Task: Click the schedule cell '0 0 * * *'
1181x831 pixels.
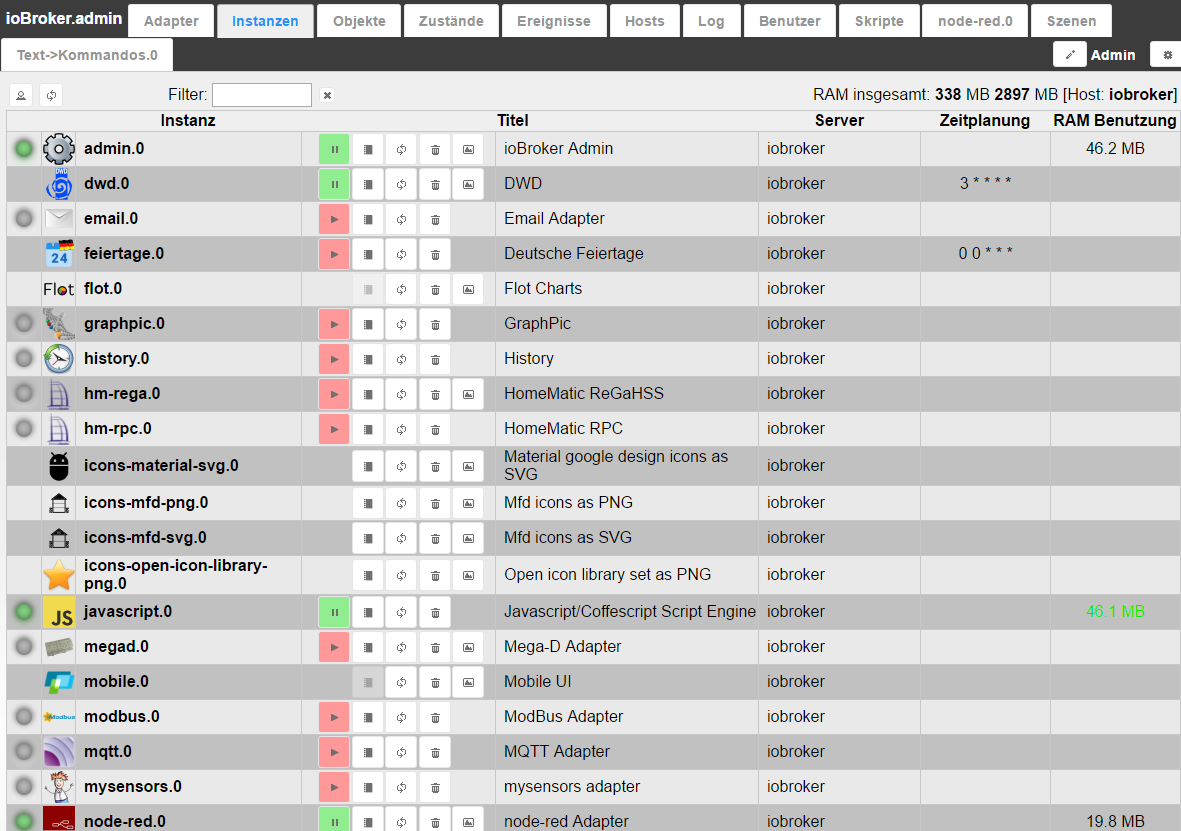Action: point(985,253)
